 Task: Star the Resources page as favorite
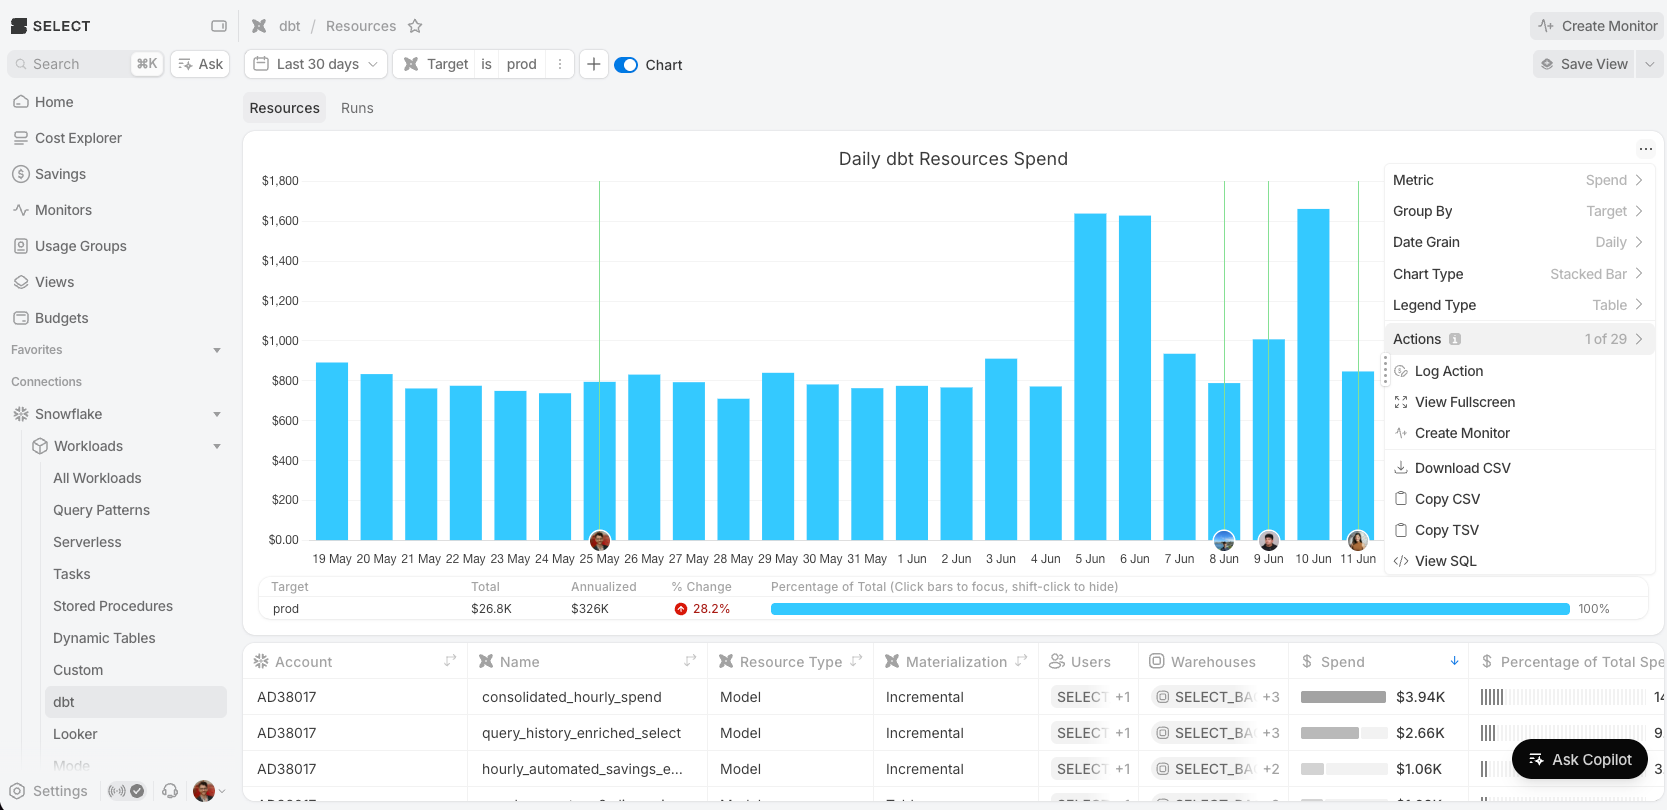(415, 26)
